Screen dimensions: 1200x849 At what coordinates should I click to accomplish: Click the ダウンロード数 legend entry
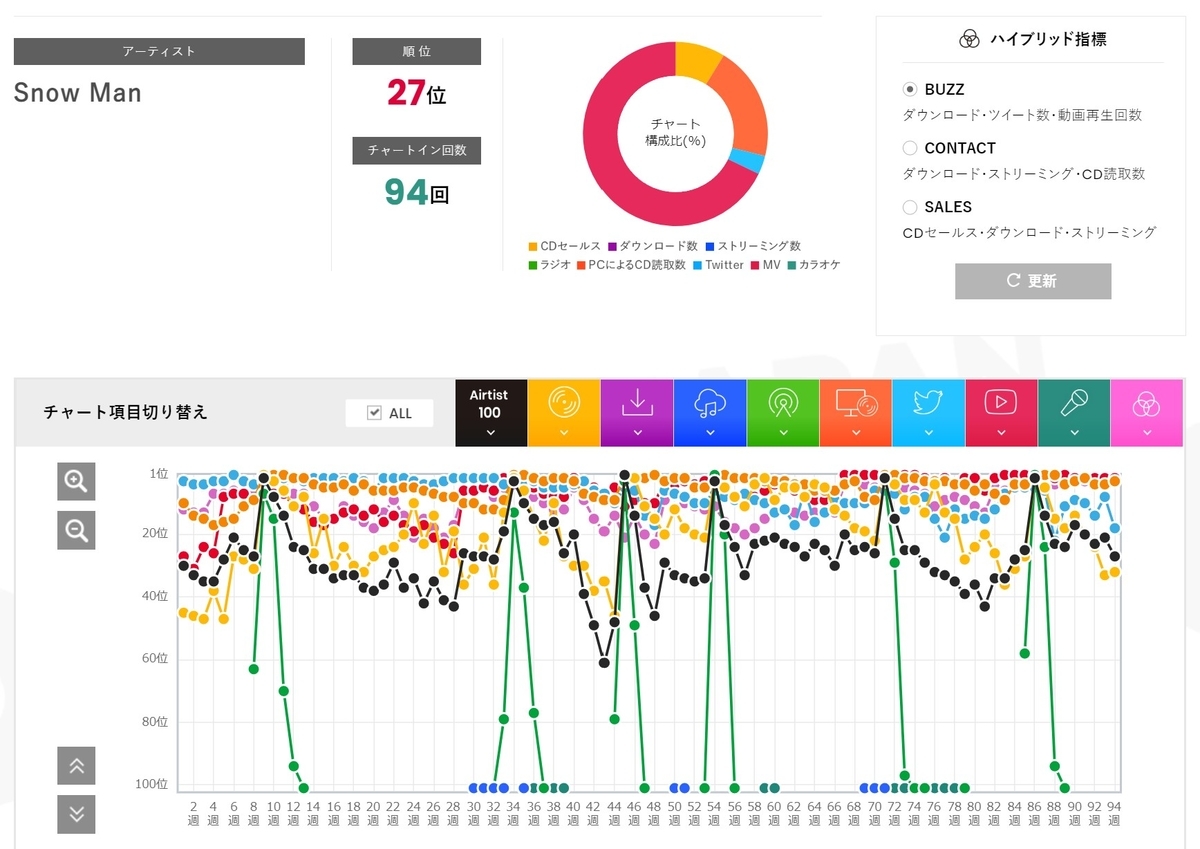652,246
